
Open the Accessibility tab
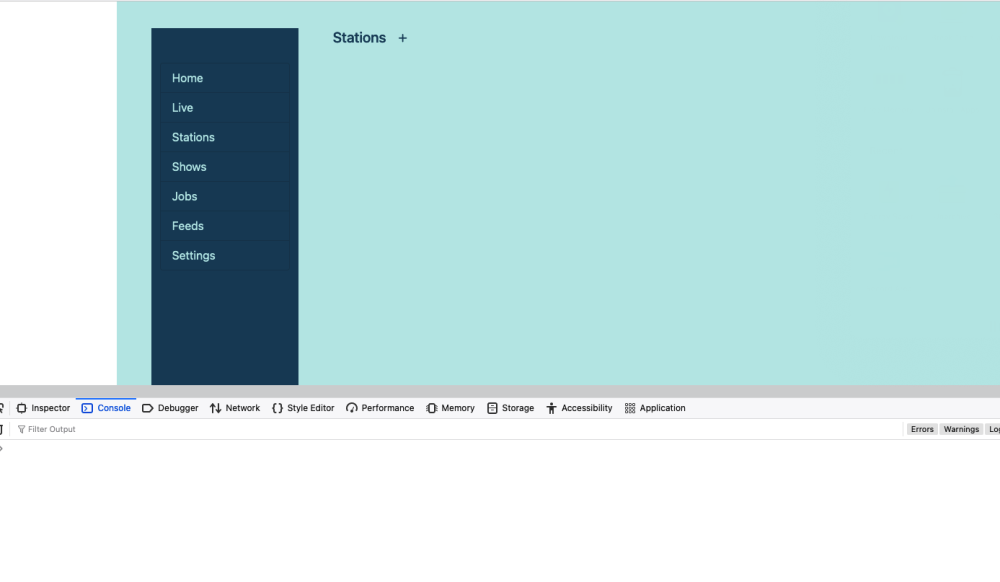tap(579, 408)
